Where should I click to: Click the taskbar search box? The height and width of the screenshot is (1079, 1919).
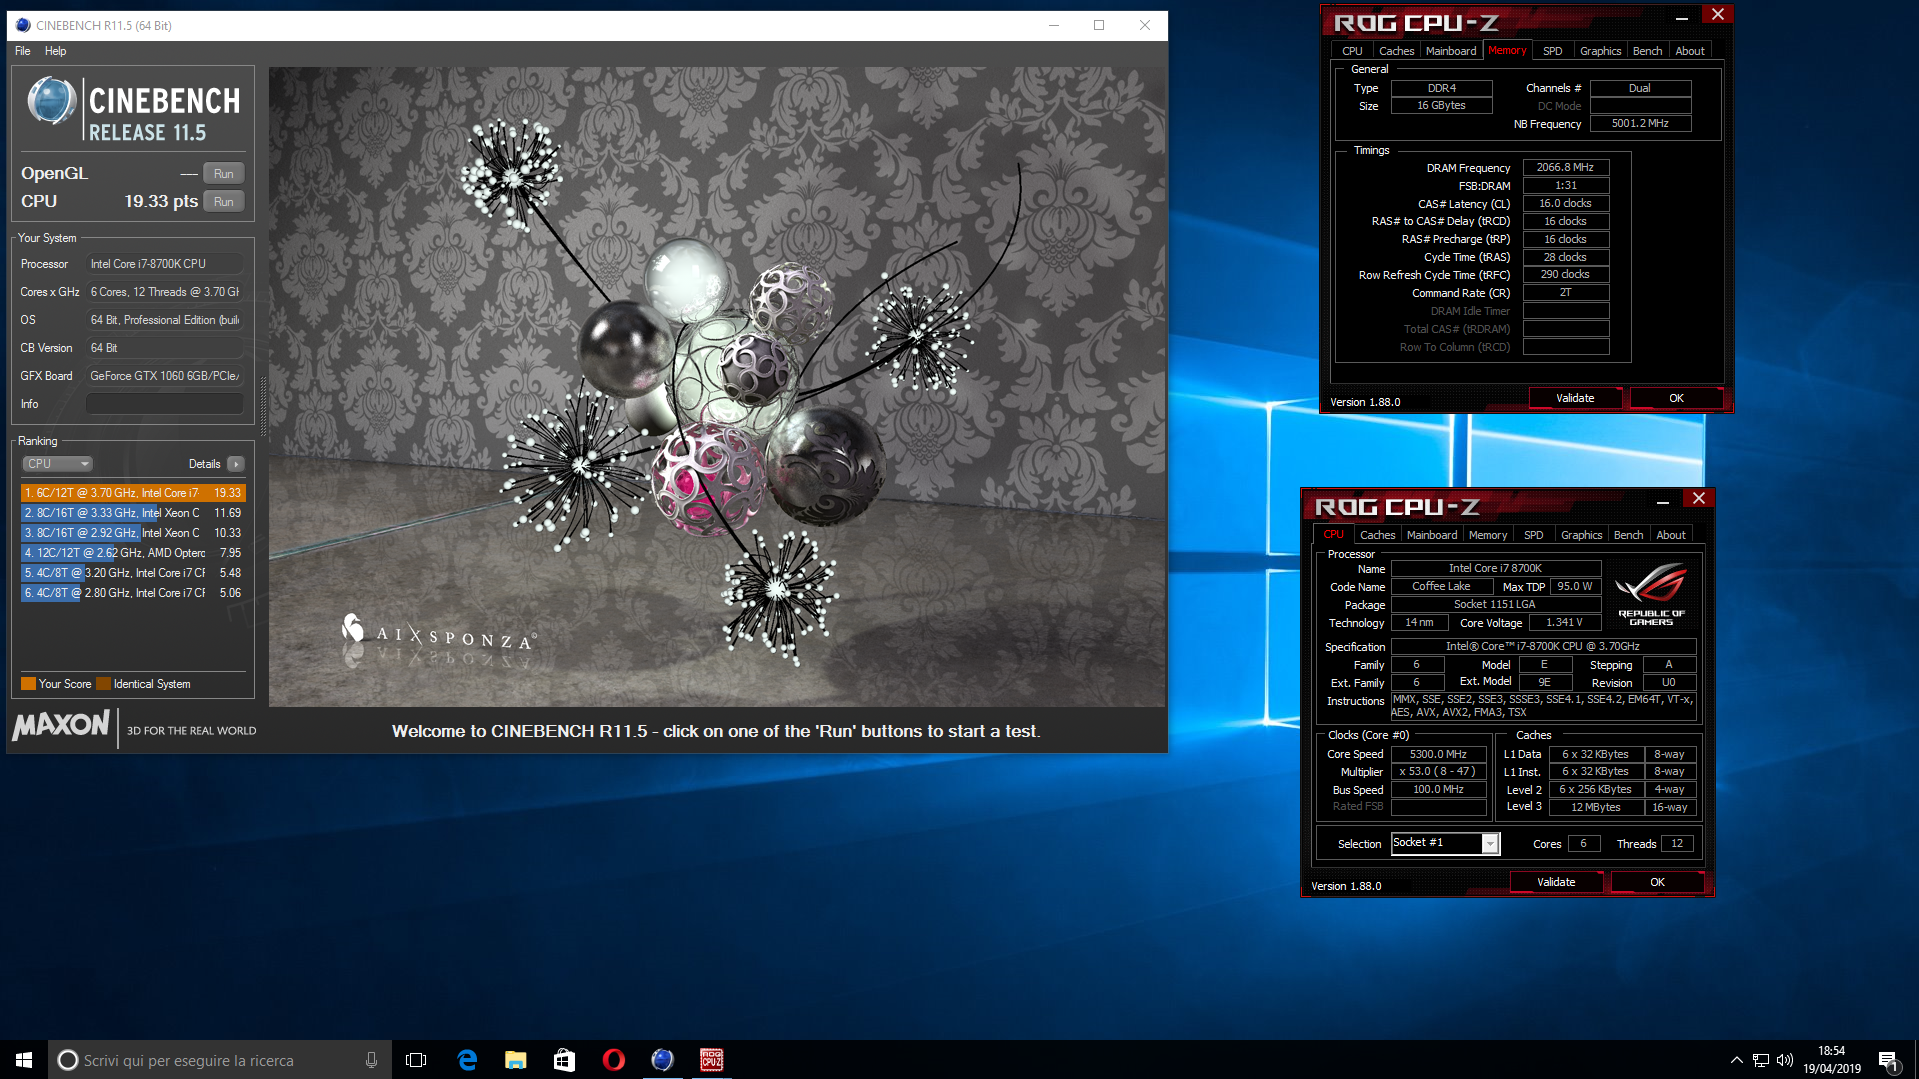pos(219,1060)
